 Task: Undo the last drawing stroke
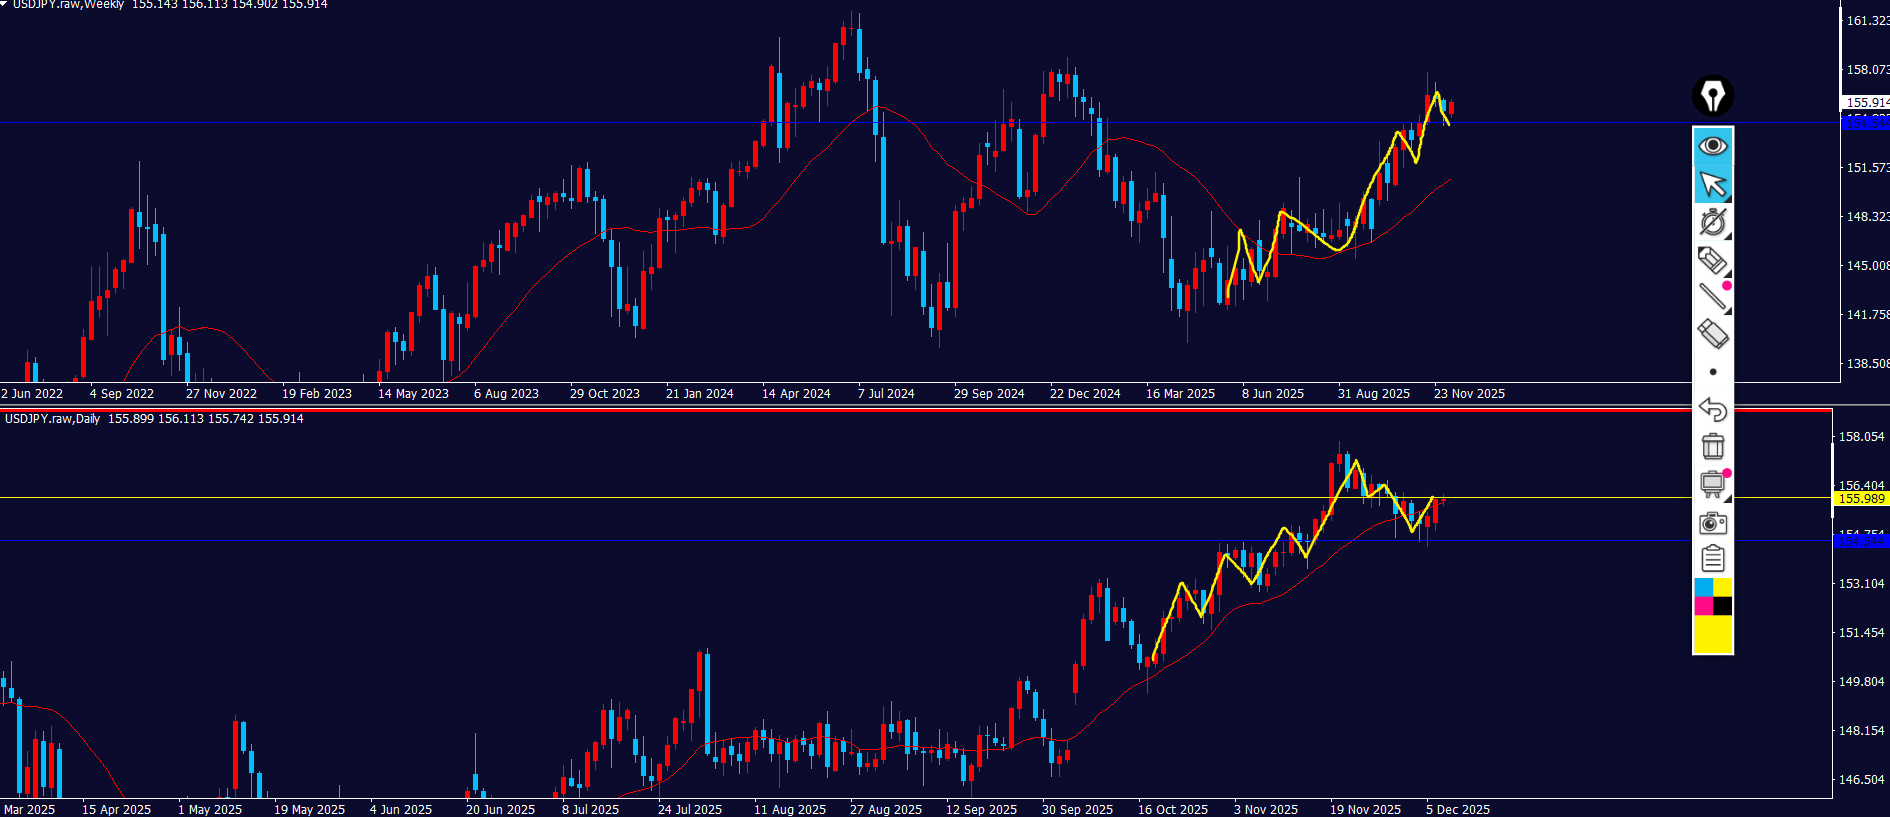(x=1712, y=410)
